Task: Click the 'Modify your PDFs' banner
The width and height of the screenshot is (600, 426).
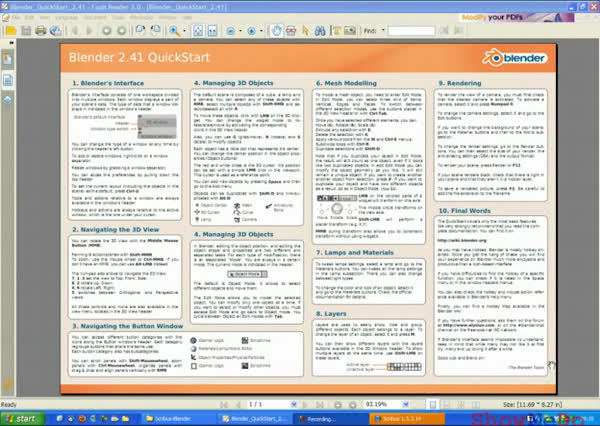Action: pyautogui.click(x=517, y=18)
